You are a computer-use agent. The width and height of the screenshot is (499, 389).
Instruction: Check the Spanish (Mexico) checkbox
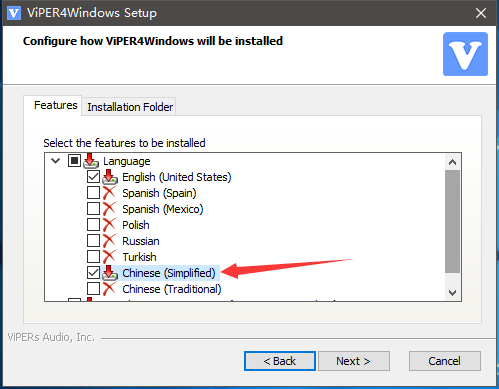click(93, 209)
